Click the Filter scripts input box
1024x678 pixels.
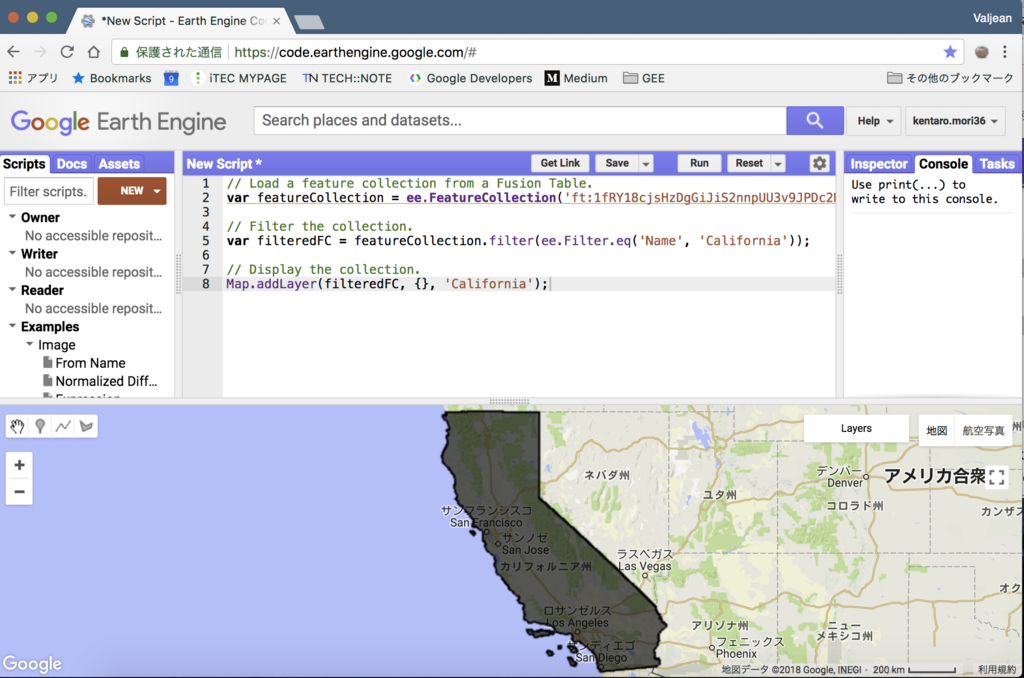click(49, 191)
